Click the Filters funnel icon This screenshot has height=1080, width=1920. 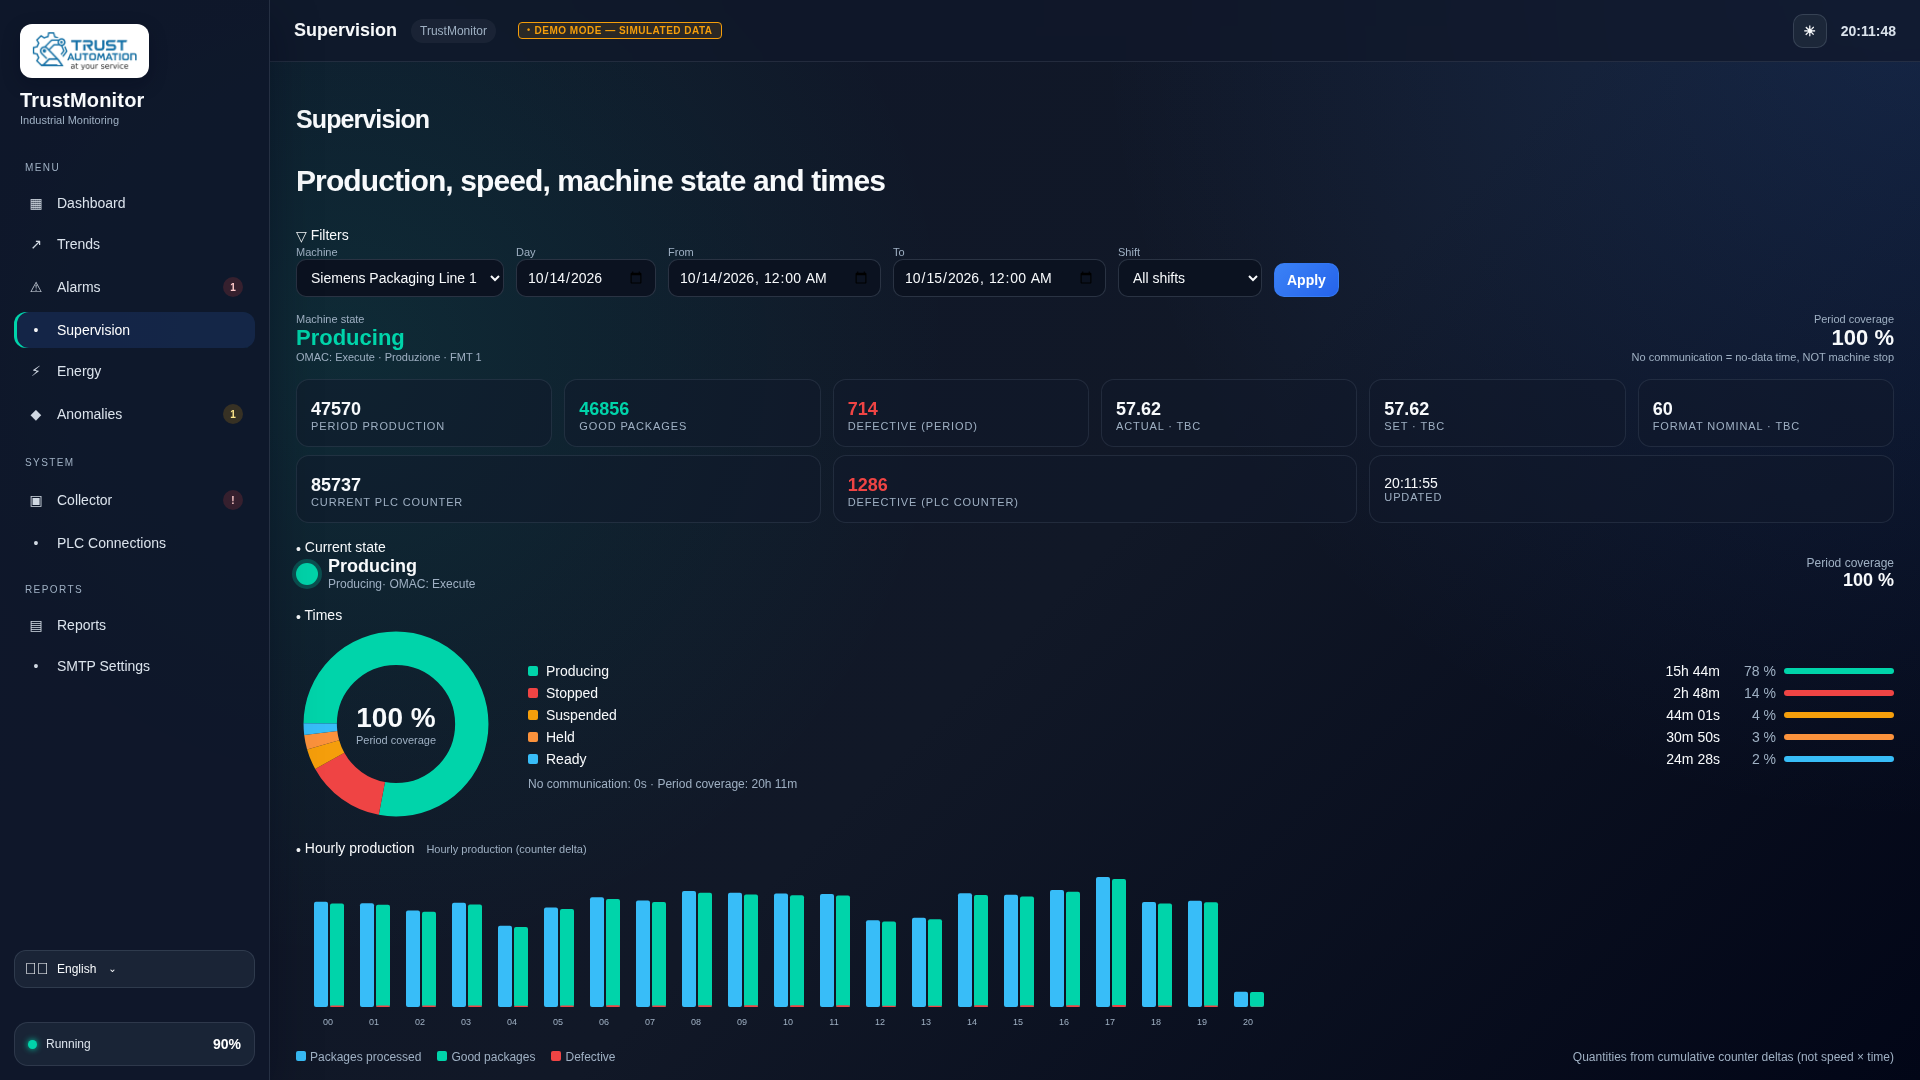pyautogui.click(x=301, y=237)
